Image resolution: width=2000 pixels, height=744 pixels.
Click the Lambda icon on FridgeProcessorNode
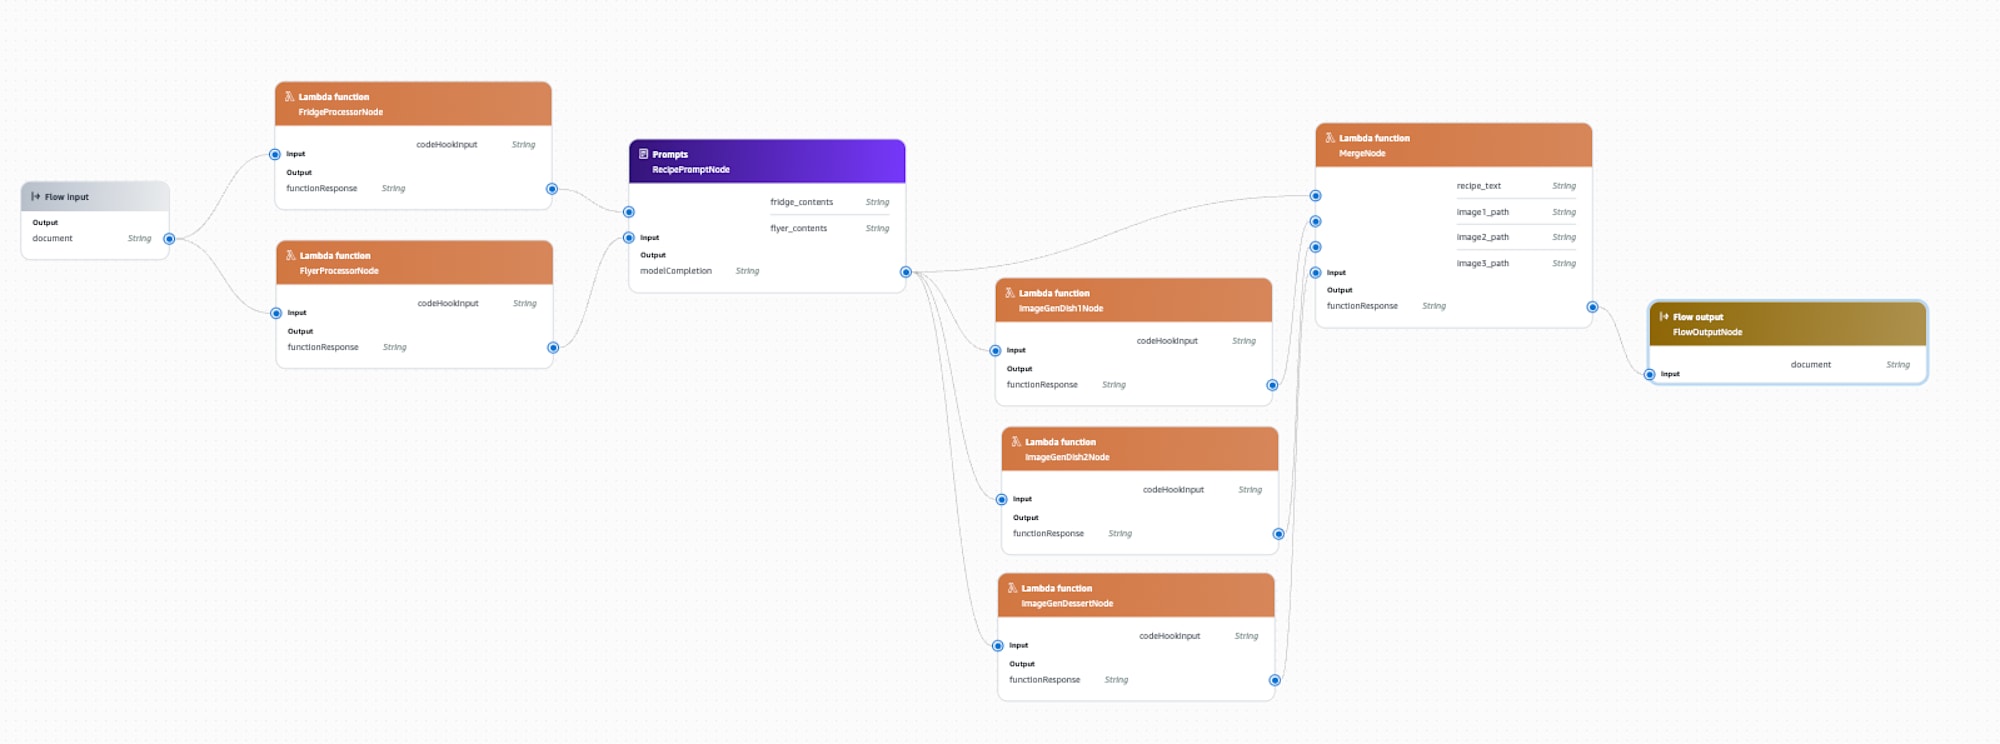(289, 97)
